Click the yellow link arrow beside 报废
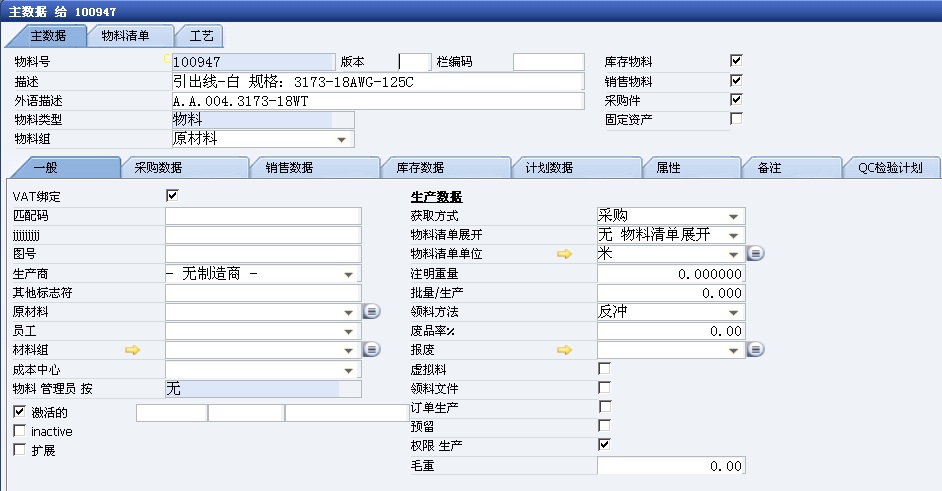 pyautogui.click(x=564, y=350)
